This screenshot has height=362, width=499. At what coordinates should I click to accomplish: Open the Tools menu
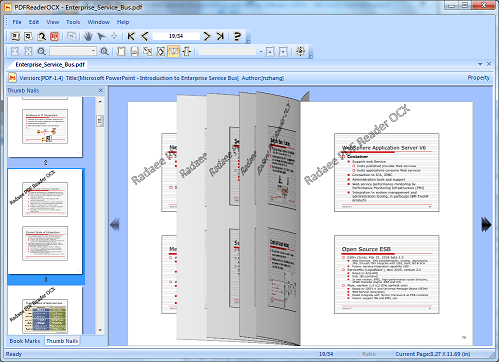(x=73, y=22)
